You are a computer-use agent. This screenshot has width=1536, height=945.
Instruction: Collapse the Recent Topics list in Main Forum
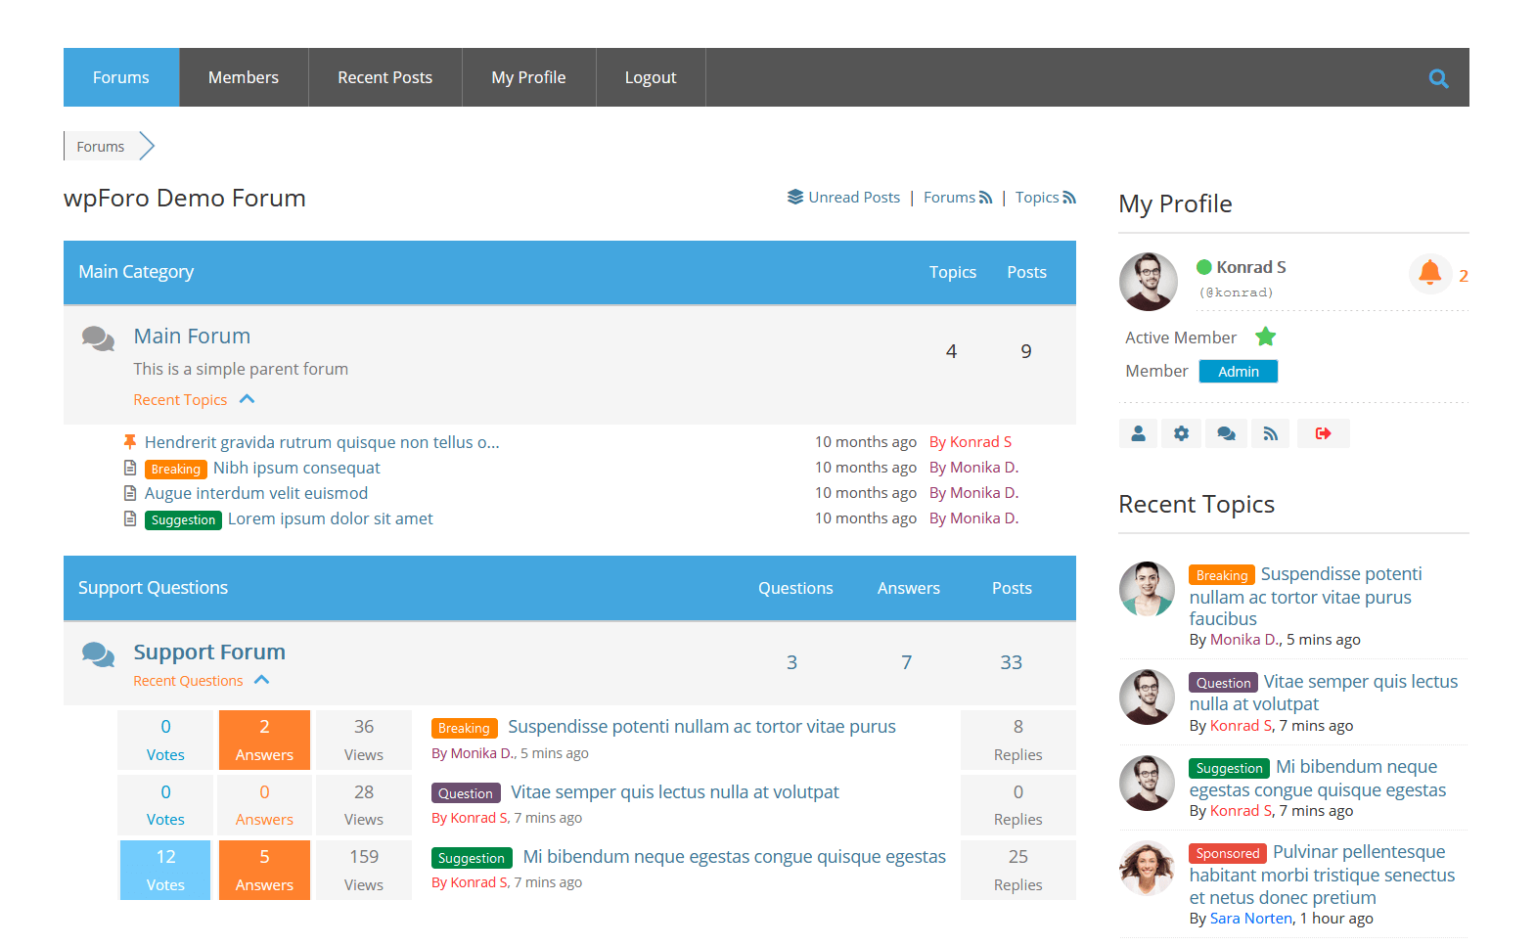[247, 398]
